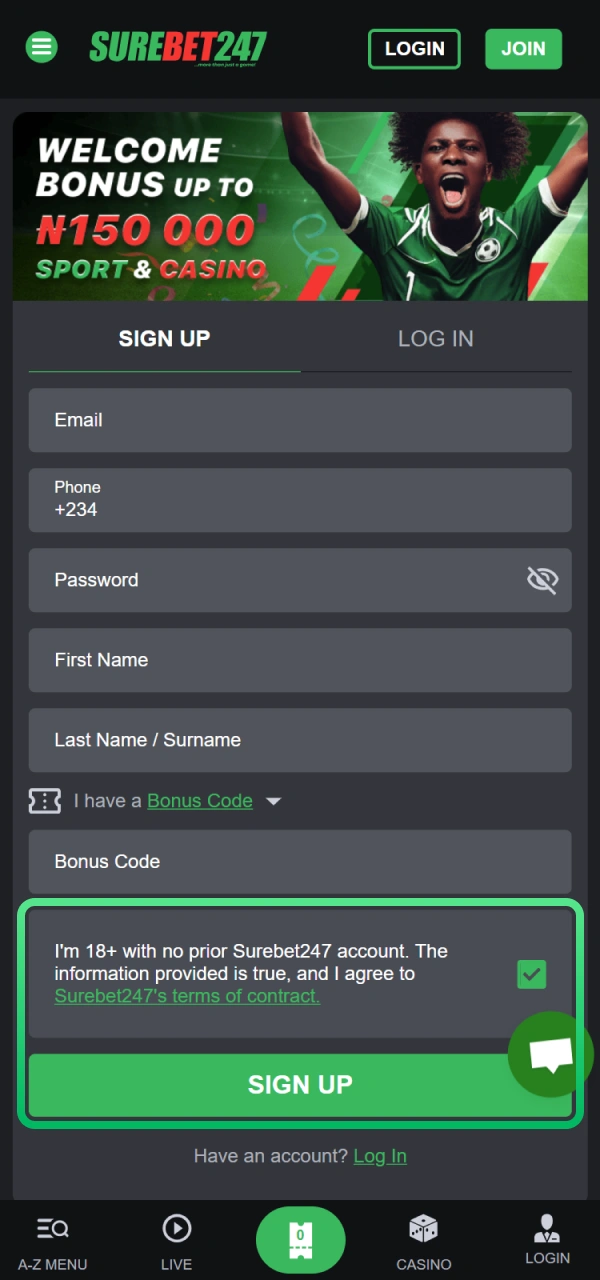Click the Log In link below the form
Viewport: 600px width, 1280px height.
tap(380, 1155)
